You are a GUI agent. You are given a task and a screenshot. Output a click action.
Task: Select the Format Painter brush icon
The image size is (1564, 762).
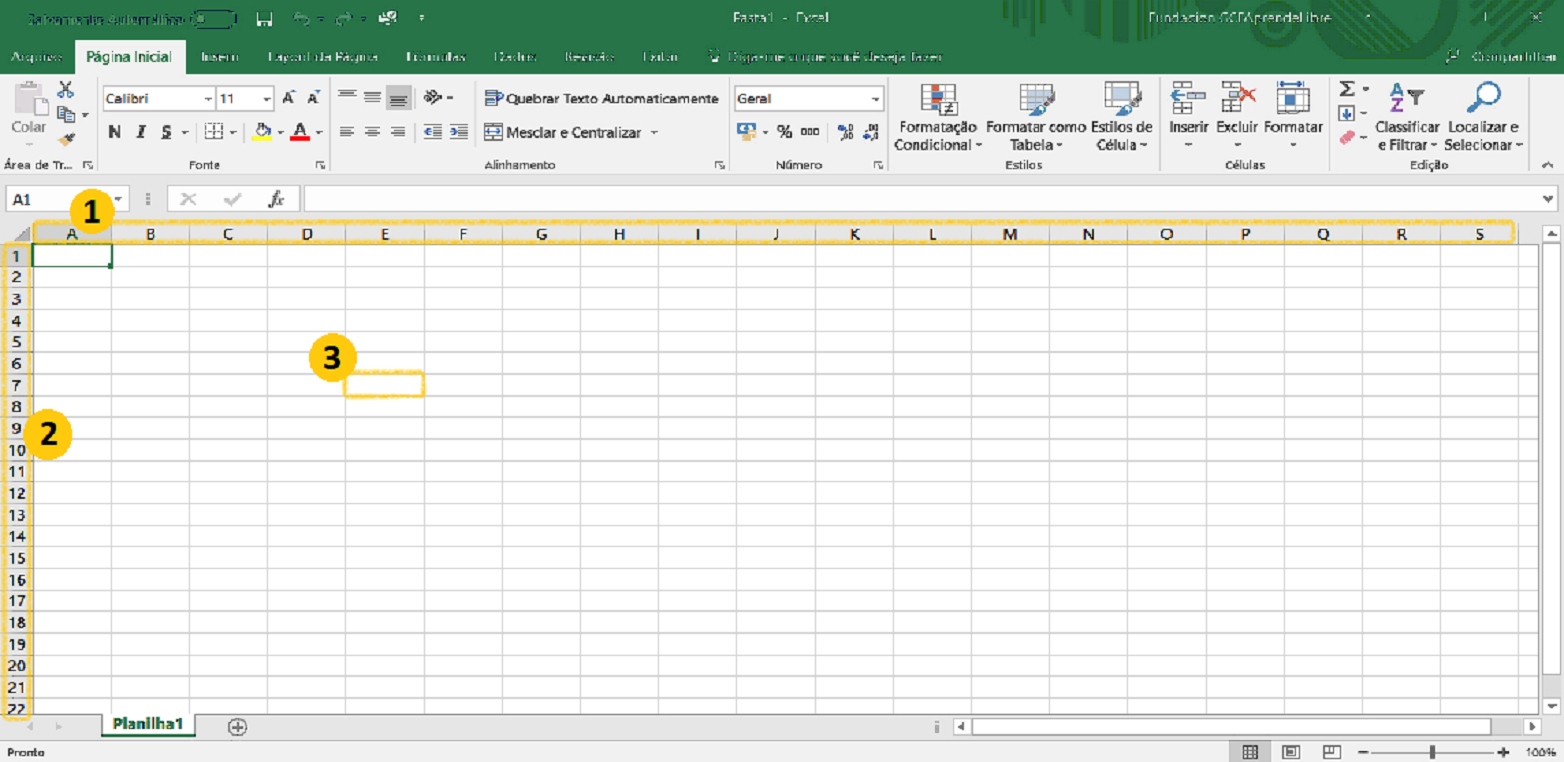tap(66, 140)
